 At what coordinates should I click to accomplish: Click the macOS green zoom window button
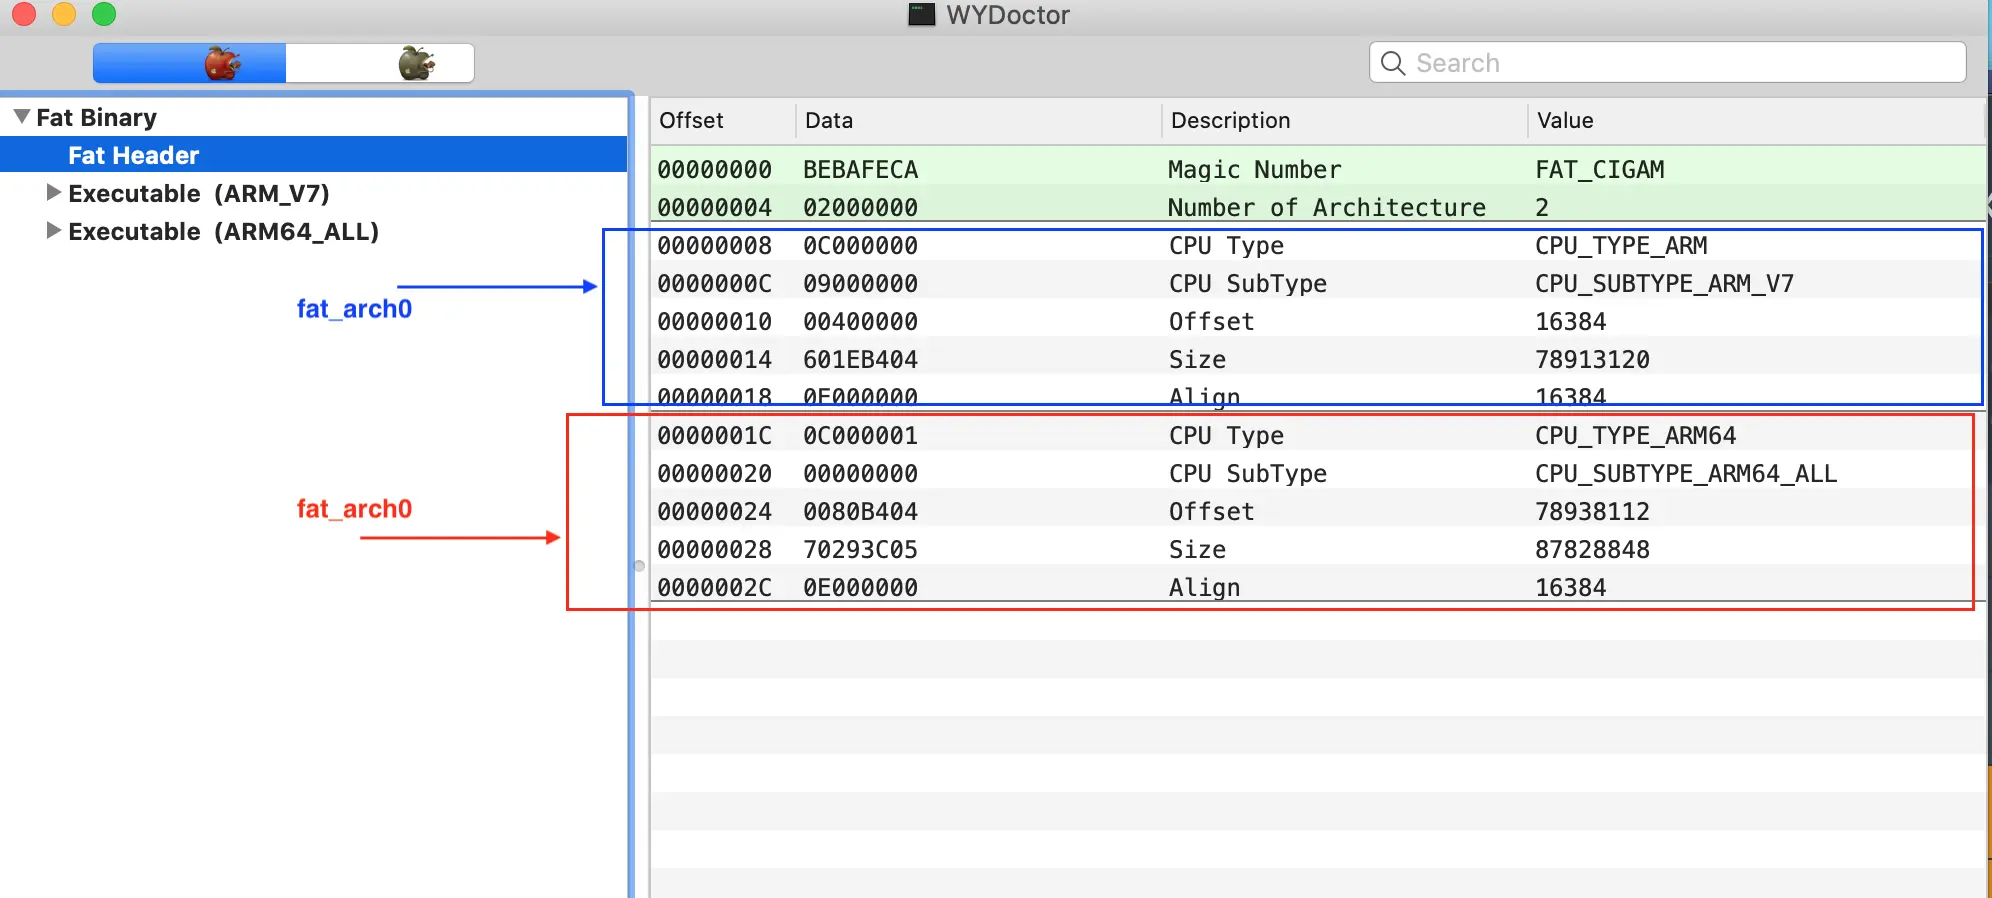104,14
